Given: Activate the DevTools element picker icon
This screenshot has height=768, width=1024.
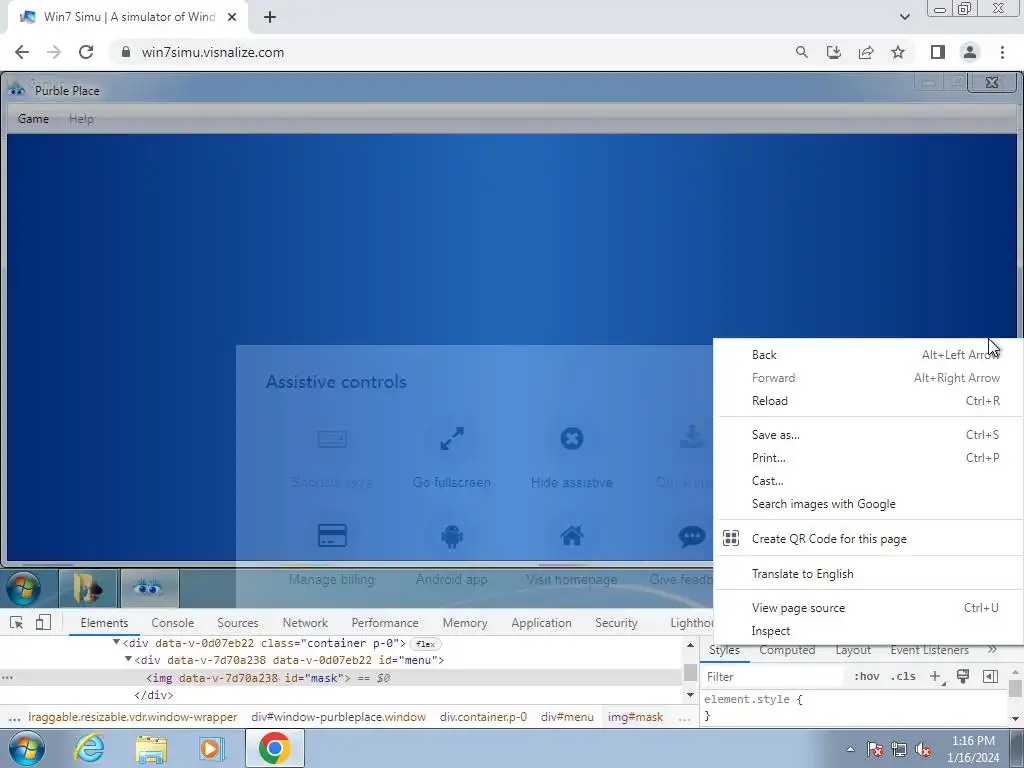Looking at the screenshot, I should click(x=17, y=623).
